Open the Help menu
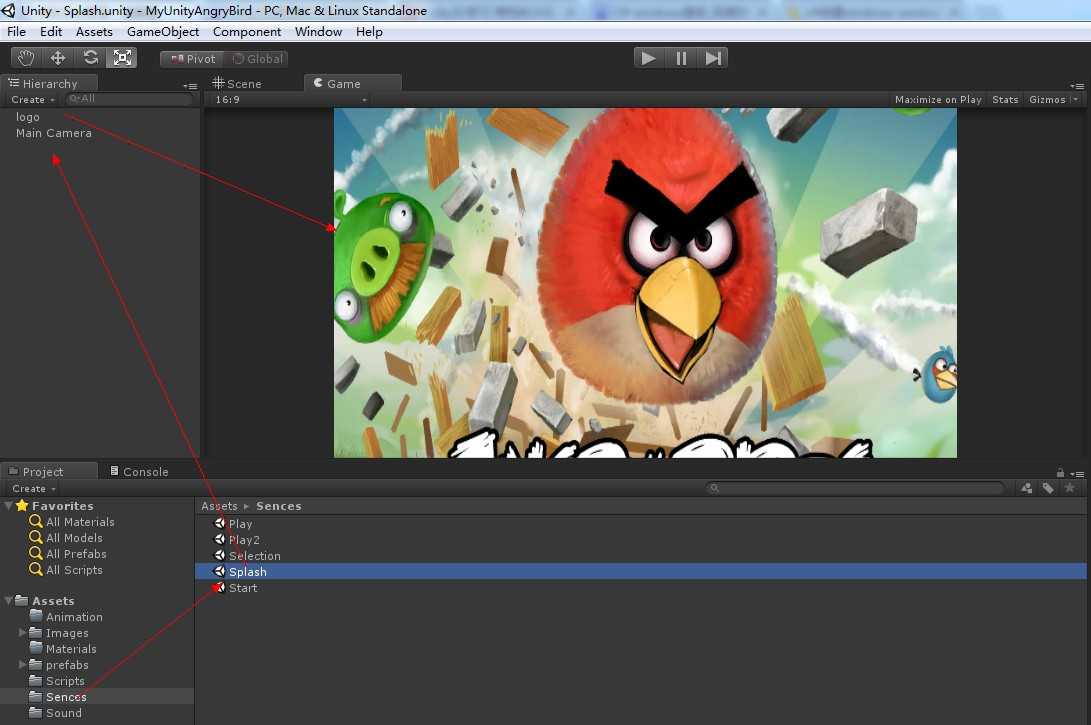This screenshot has height=725, width=1091. click(x=369, y=31)
